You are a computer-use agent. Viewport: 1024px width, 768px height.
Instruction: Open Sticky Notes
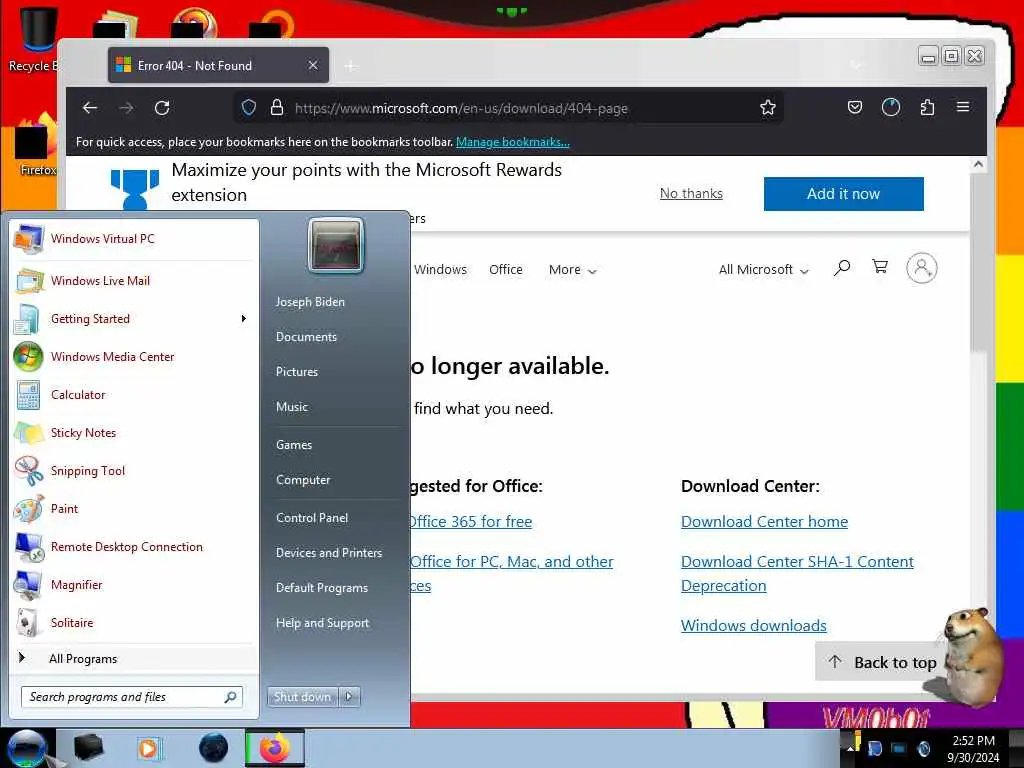(x=133, y=432)
